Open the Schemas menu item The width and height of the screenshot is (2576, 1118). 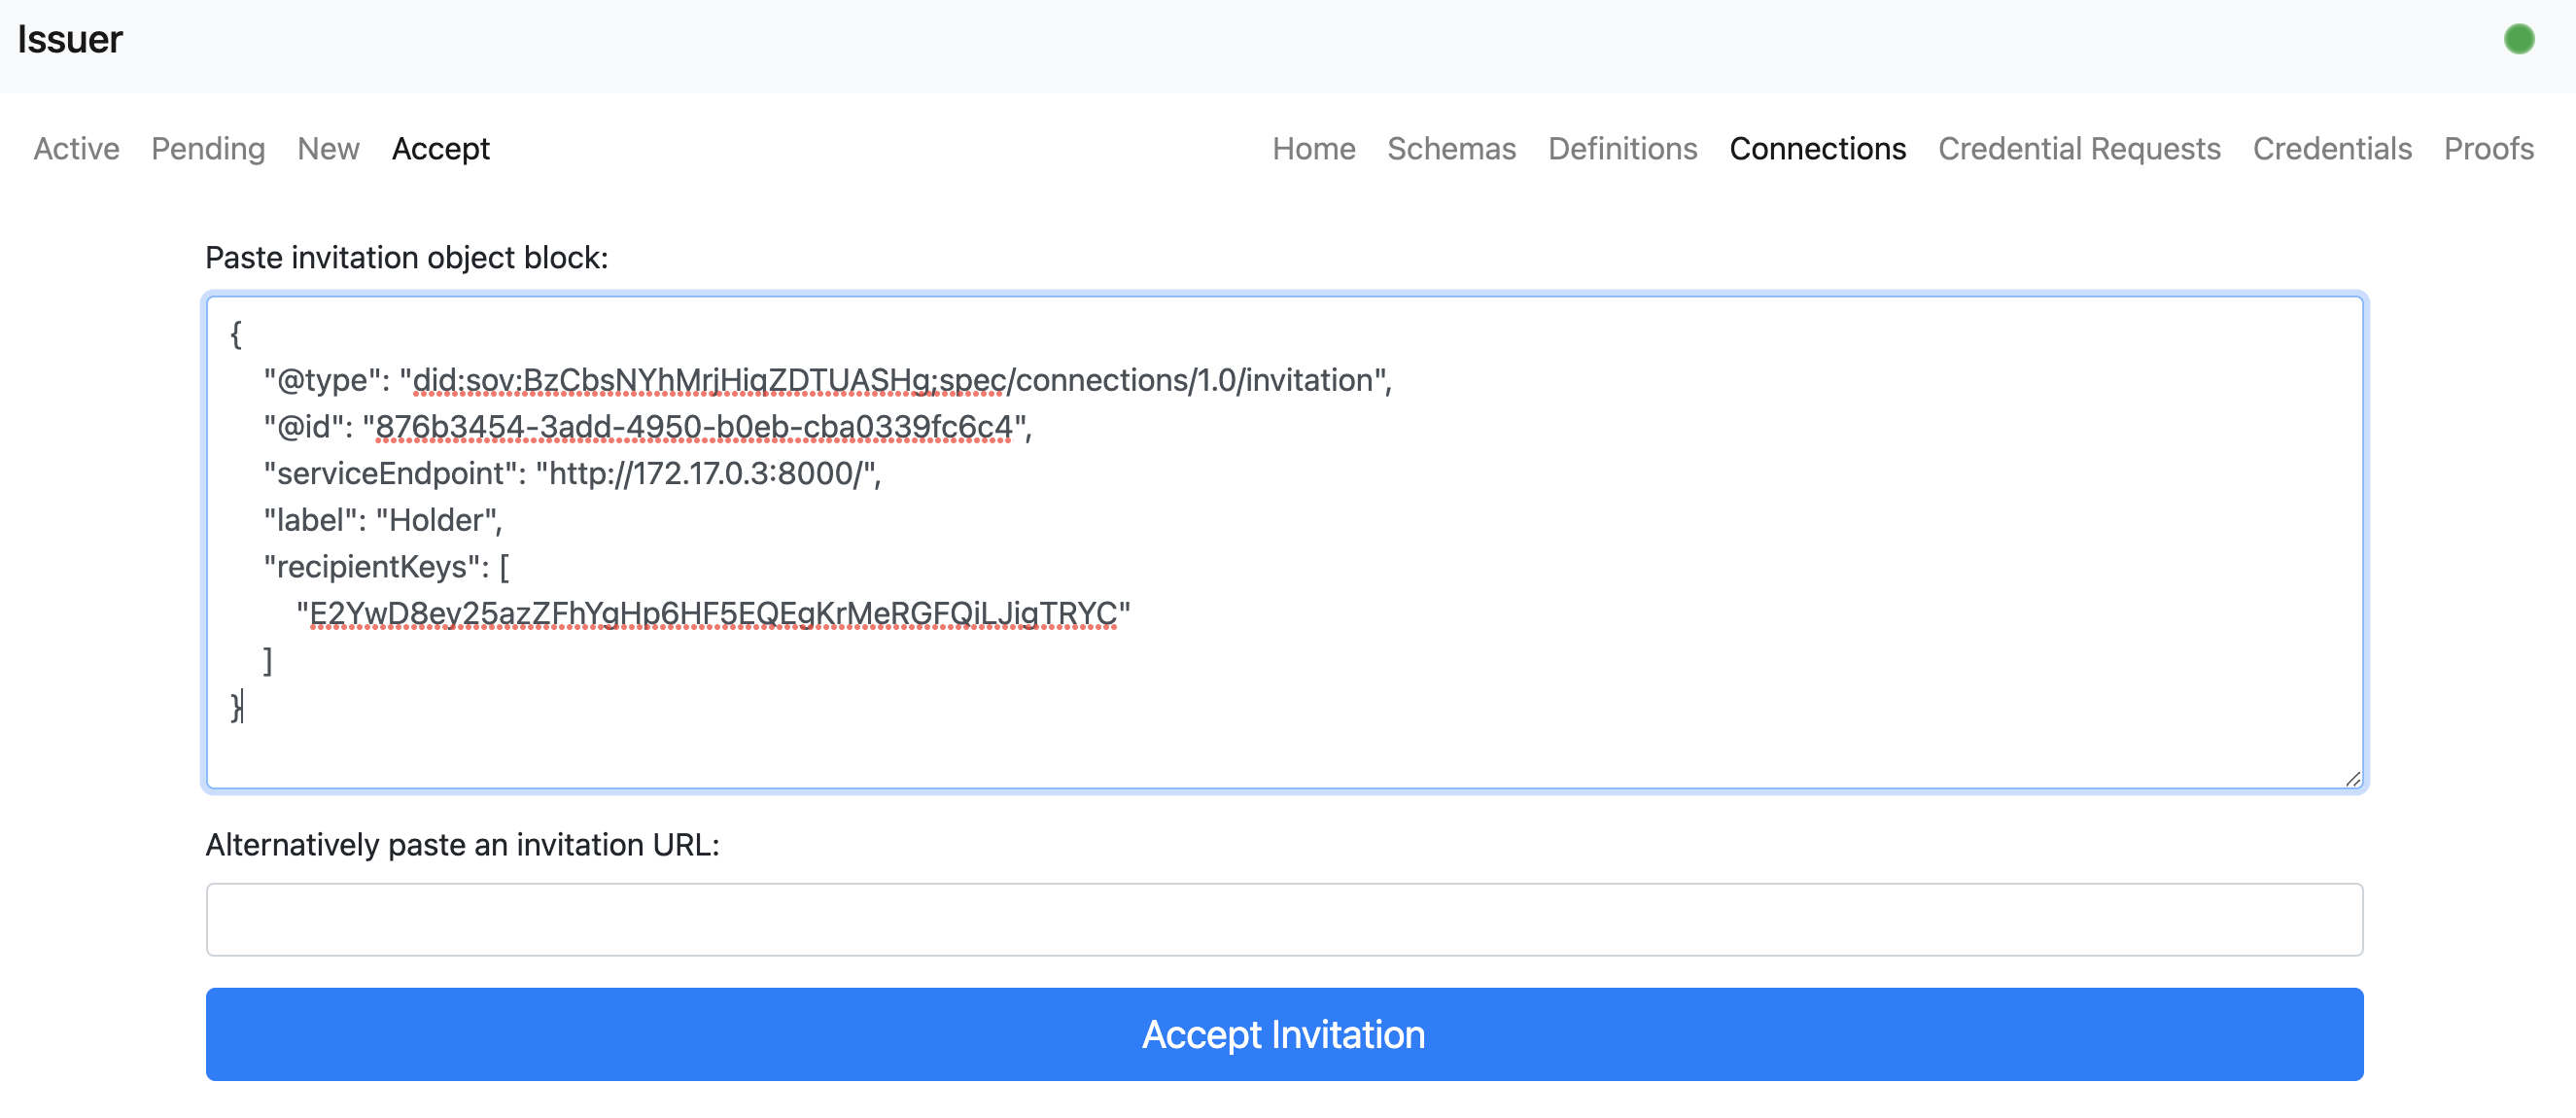coord(1450,149)
